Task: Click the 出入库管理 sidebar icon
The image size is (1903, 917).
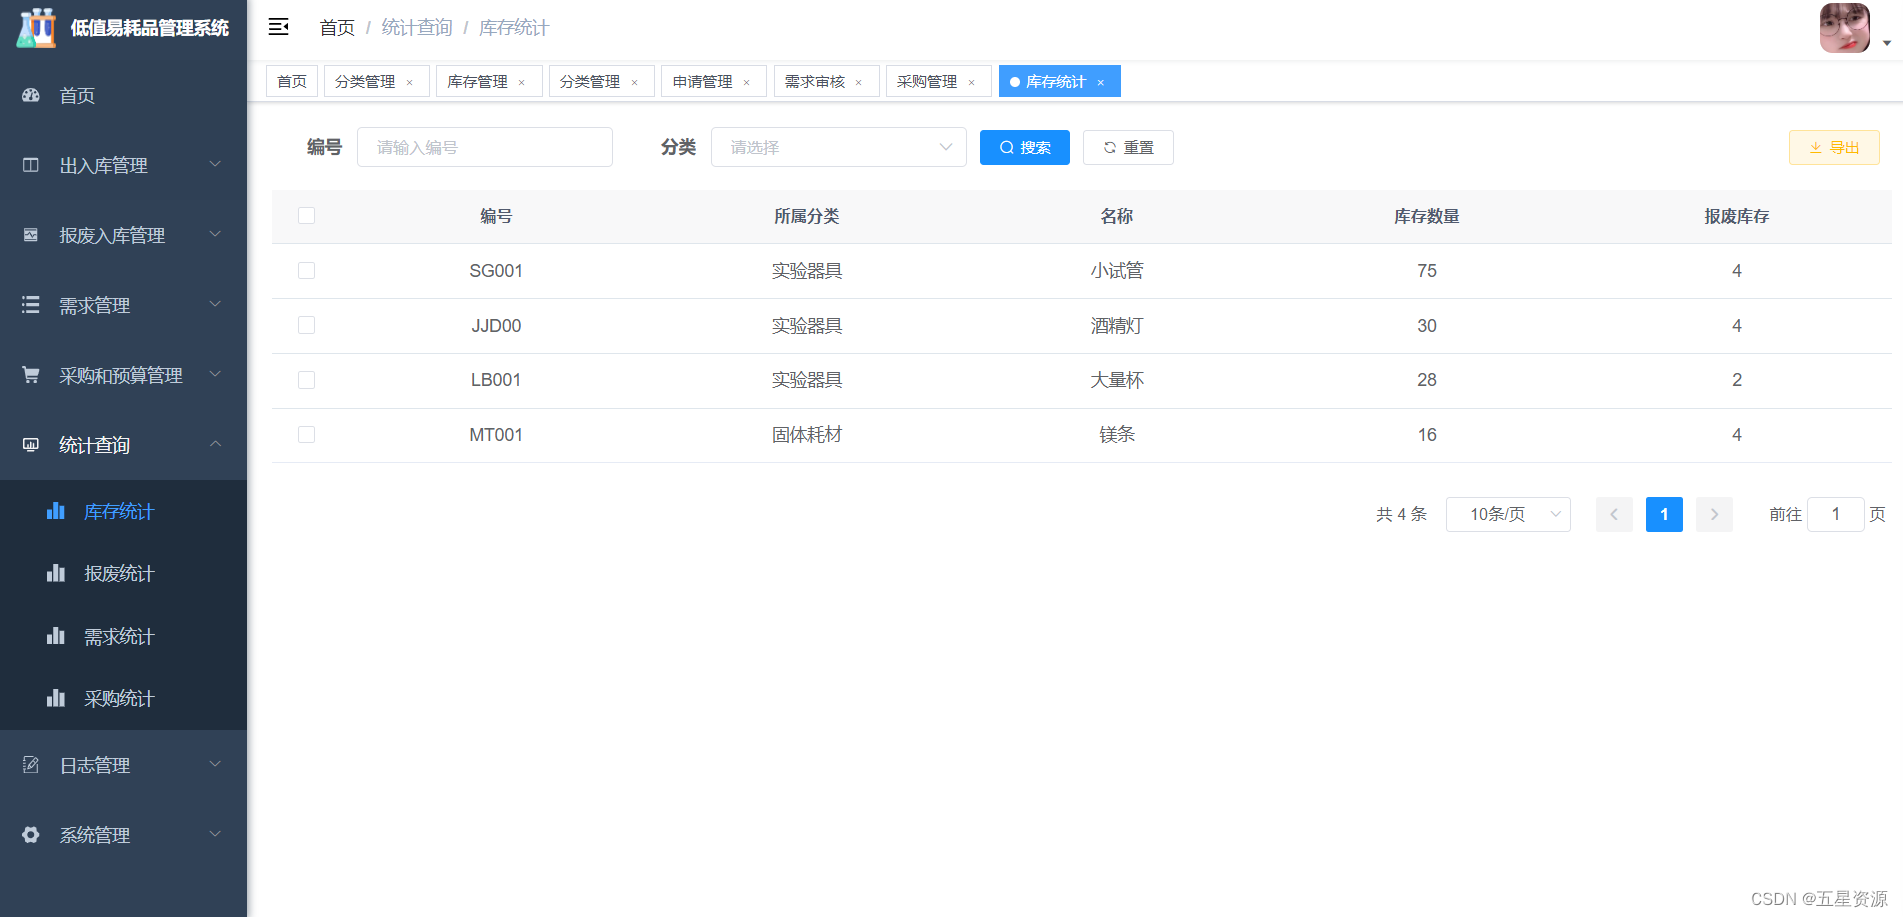Action: click(x=31, y=165)
